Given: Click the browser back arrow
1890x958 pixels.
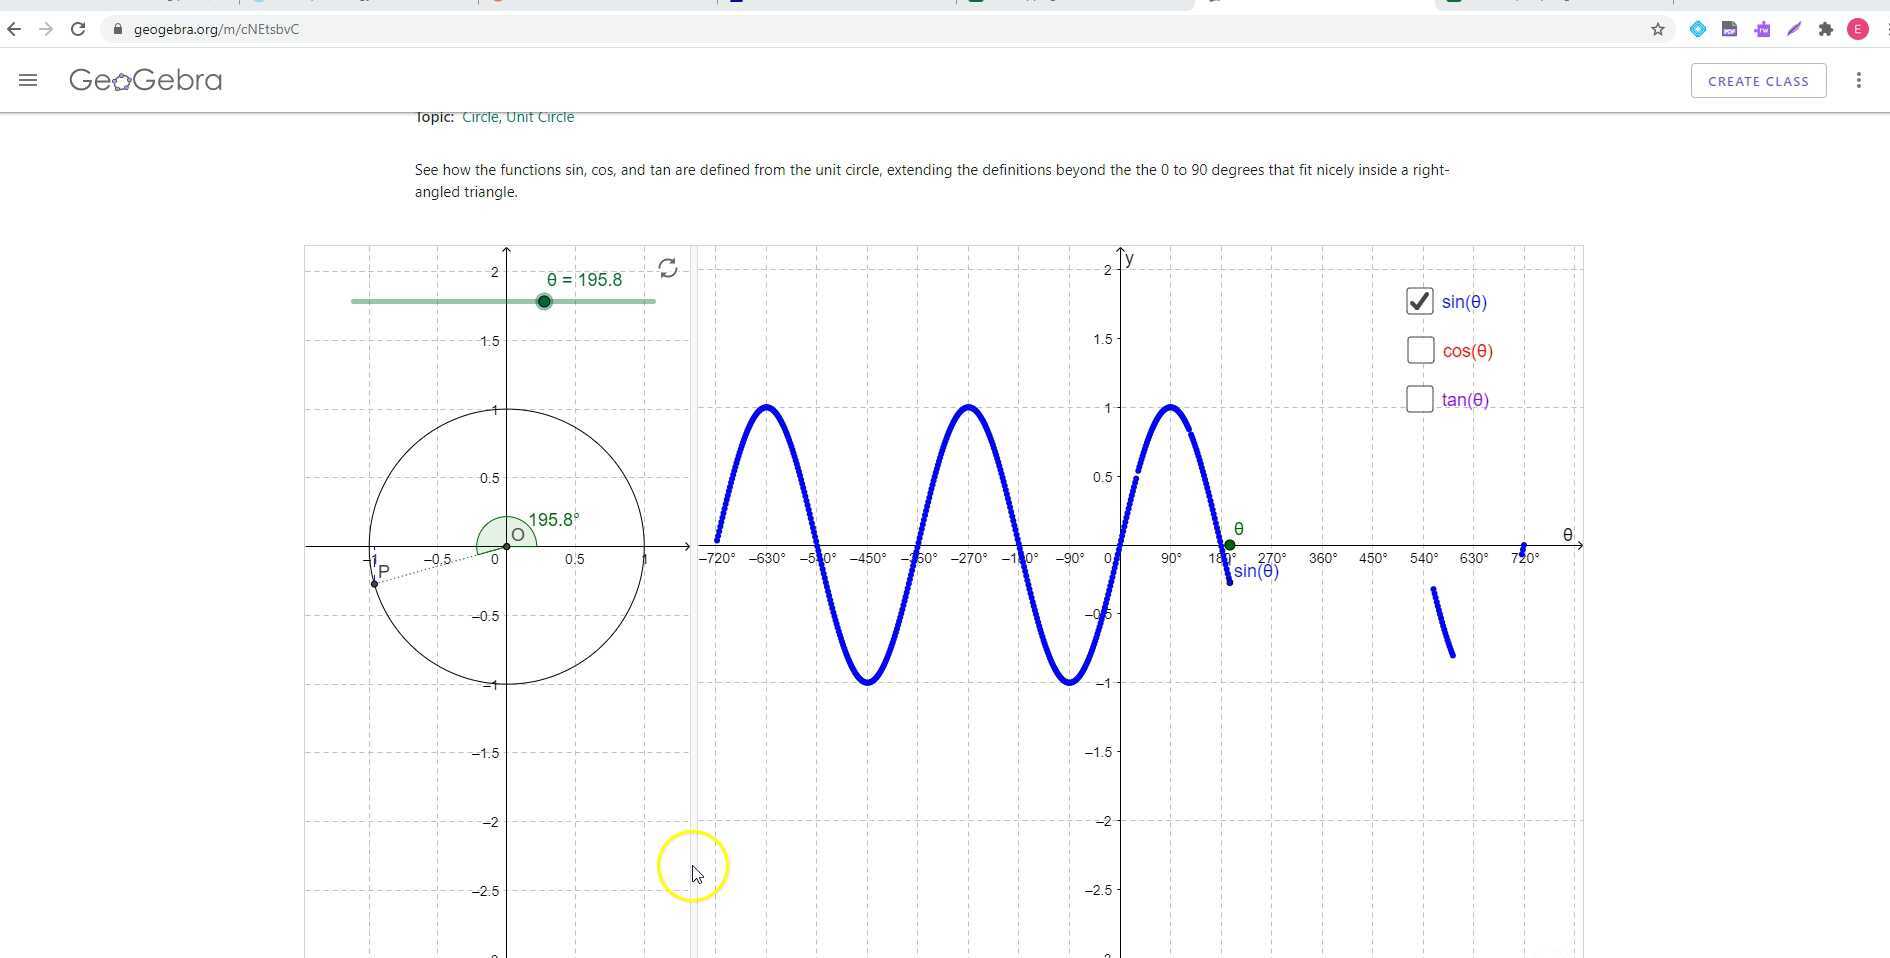Looking at the screenshot, I should (x=14, y=29).
